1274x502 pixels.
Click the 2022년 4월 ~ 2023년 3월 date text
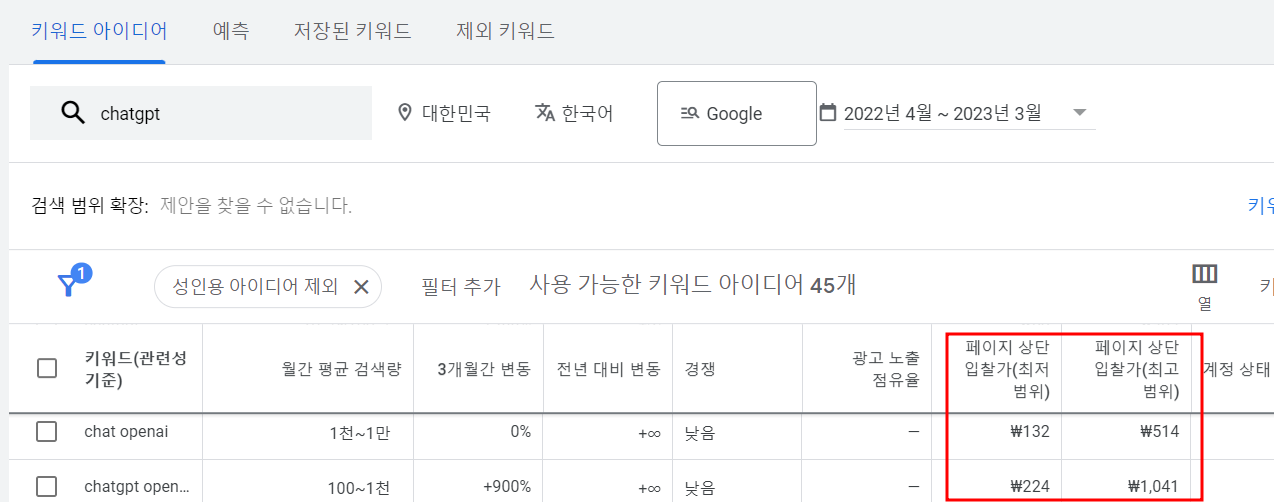point(942,113)
